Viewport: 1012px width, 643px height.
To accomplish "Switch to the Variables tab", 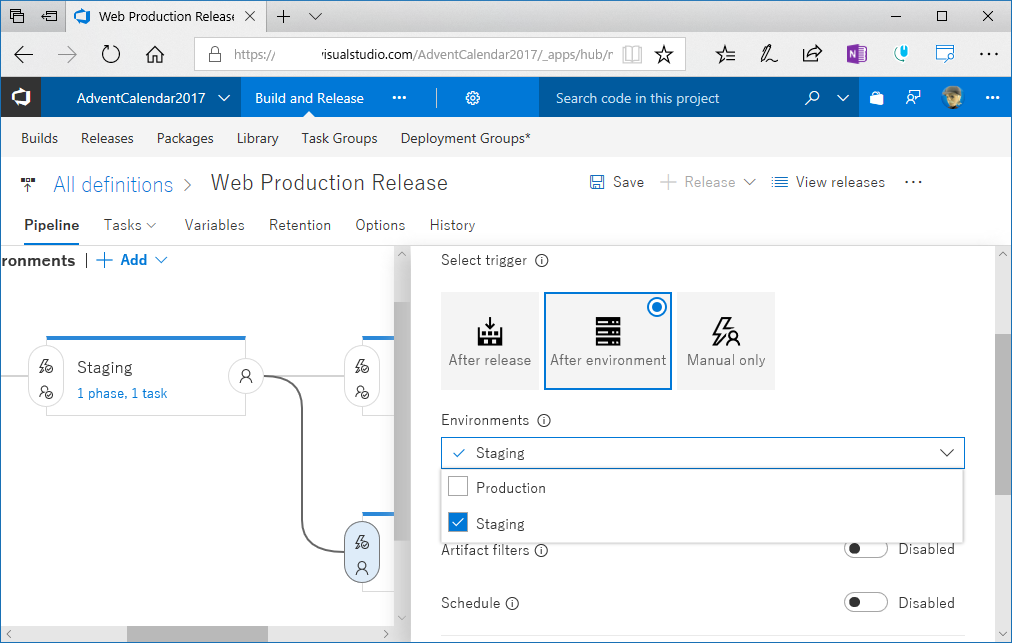I will tap(214, 225).
